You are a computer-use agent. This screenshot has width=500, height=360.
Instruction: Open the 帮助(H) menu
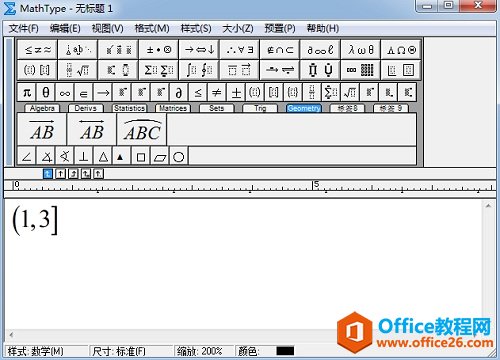(x=323, y=28)
